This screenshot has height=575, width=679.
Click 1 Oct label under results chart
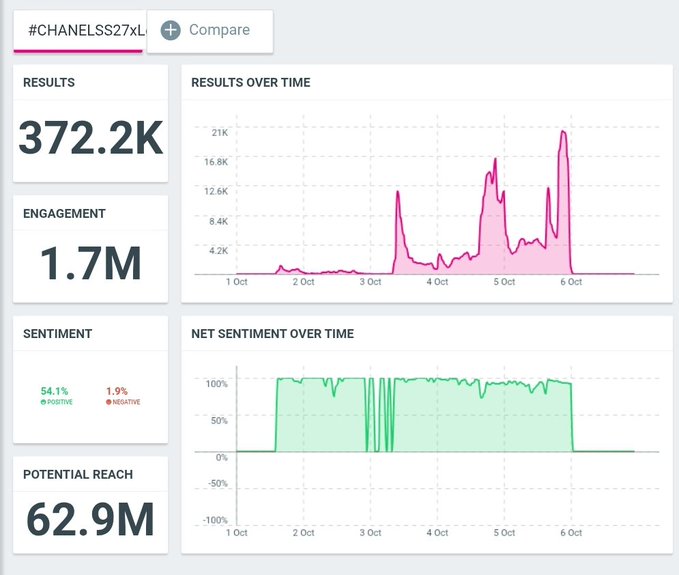pyautogui.click(x=236, y=282)
